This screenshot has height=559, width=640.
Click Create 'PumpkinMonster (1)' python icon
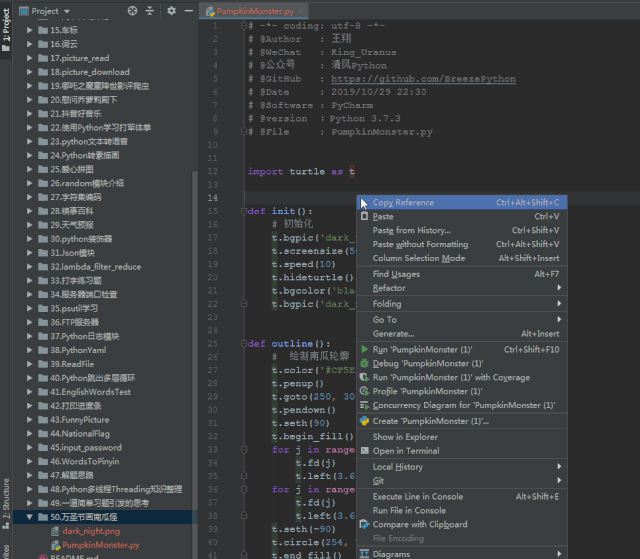point(364,421)
